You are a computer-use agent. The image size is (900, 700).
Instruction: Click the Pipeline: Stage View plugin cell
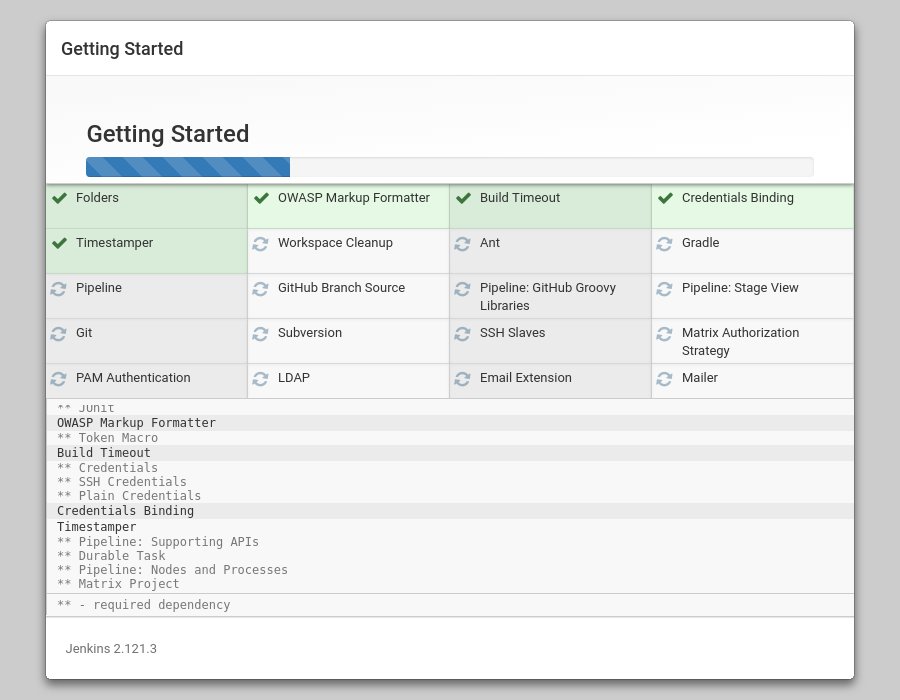click(740, 289)
